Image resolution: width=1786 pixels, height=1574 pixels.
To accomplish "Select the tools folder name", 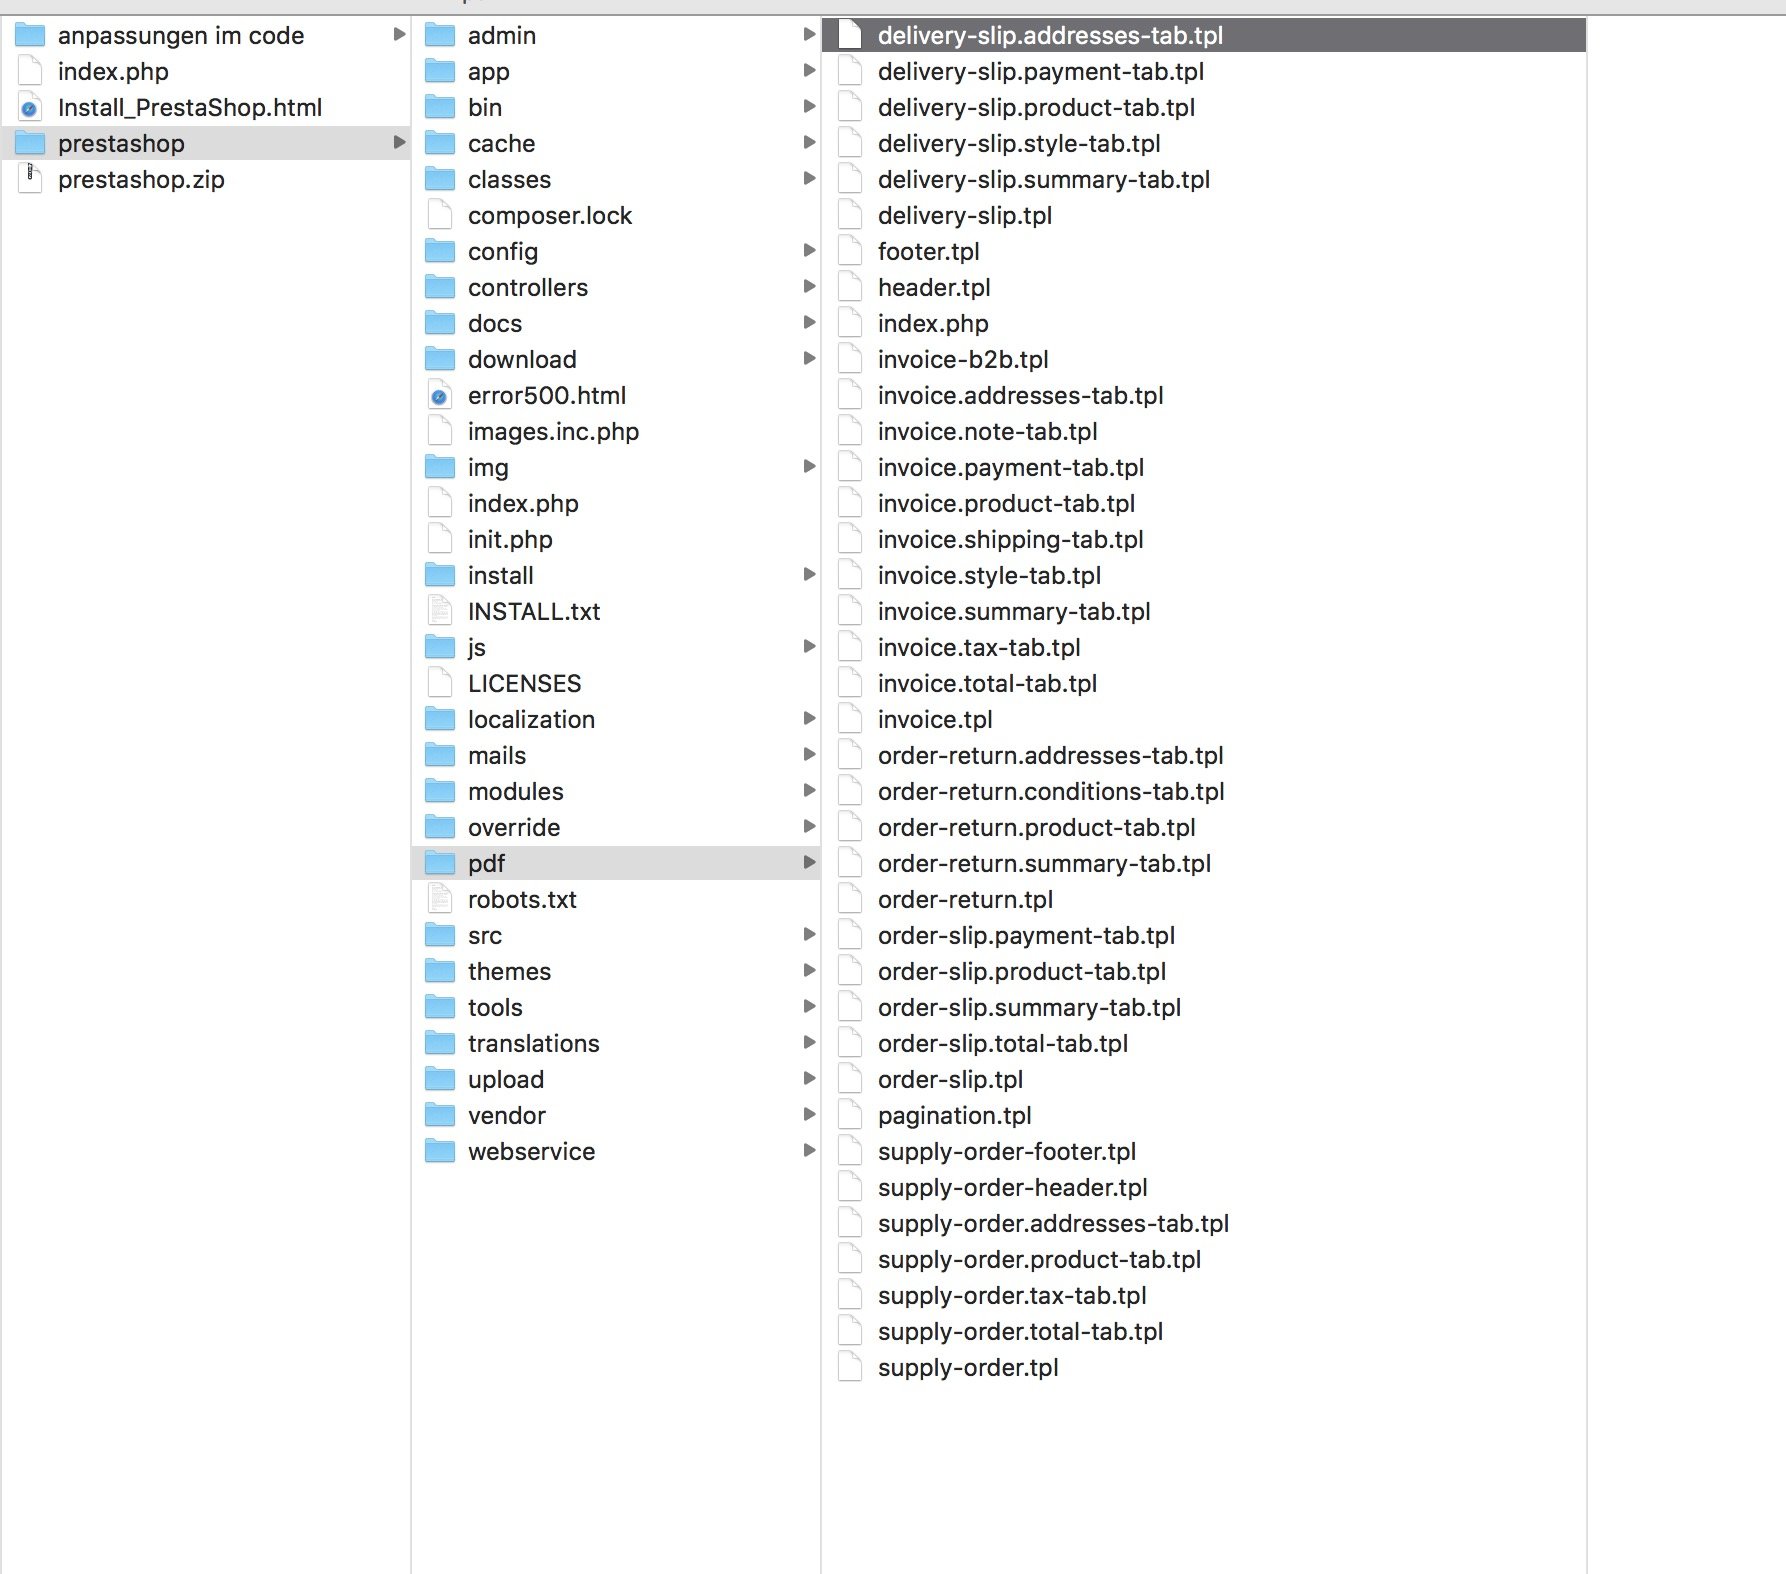I will click(495, 1008).
